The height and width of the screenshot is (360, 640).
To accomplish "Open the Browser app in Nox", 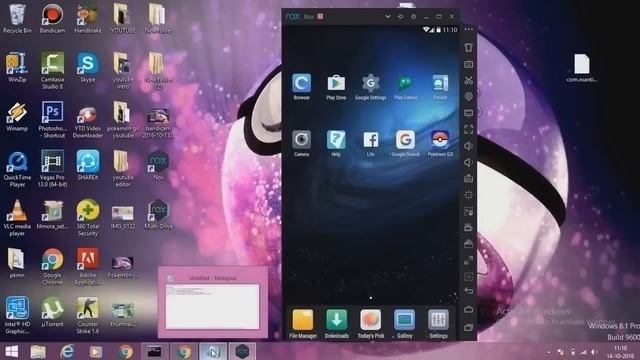I will click(301, 87).
